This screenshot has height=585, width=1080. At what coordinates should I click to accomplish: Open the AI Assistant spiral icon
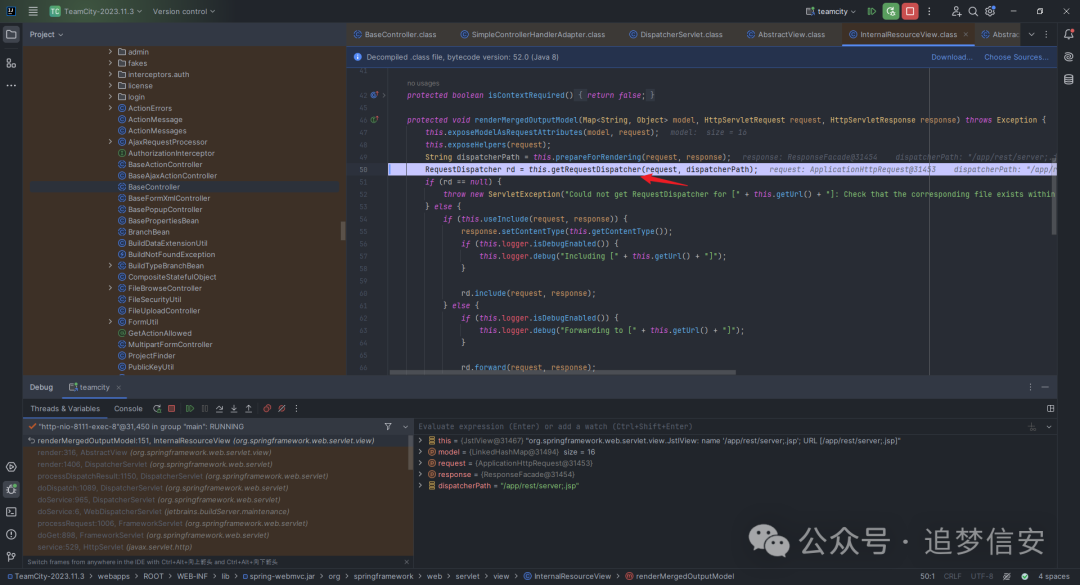click(1068, 57)
